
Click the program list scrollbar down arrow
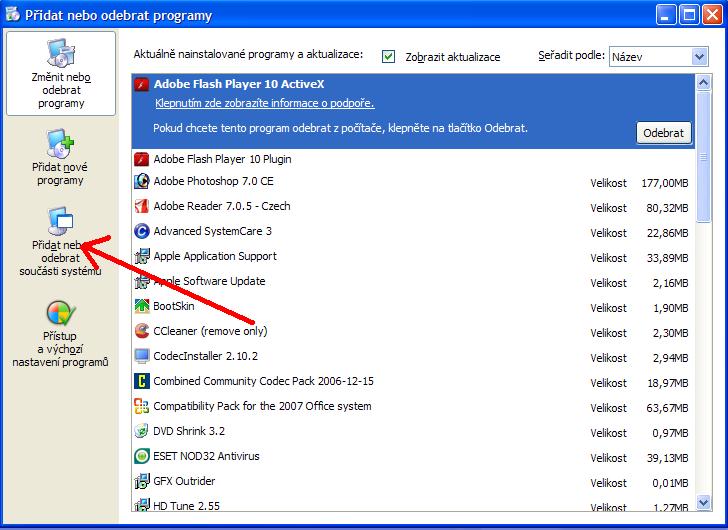click(703, 503)
